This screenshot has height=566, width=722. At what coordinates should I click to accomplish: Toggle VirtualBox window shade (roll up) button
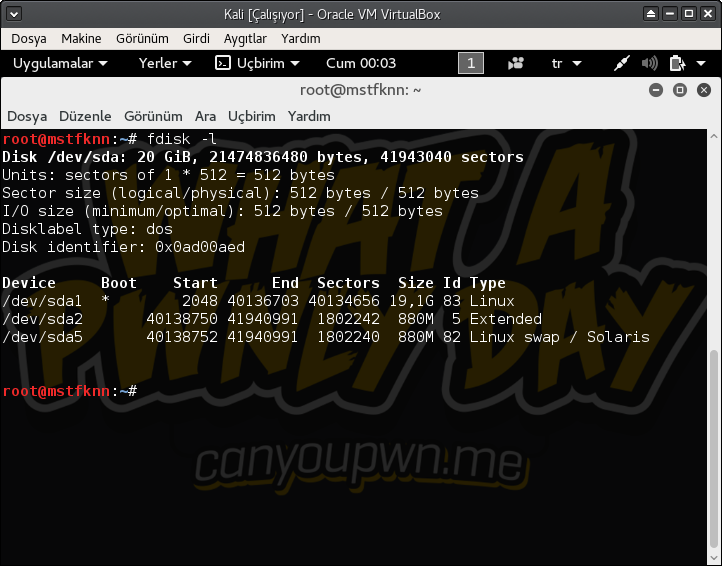click(x=652, y=14)
